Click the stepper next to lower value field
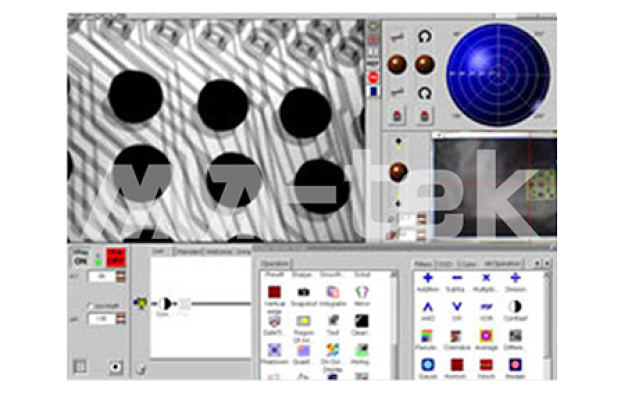Image resolution: width=621 pixels, height=393 pixels. click(x=121, y=319)
